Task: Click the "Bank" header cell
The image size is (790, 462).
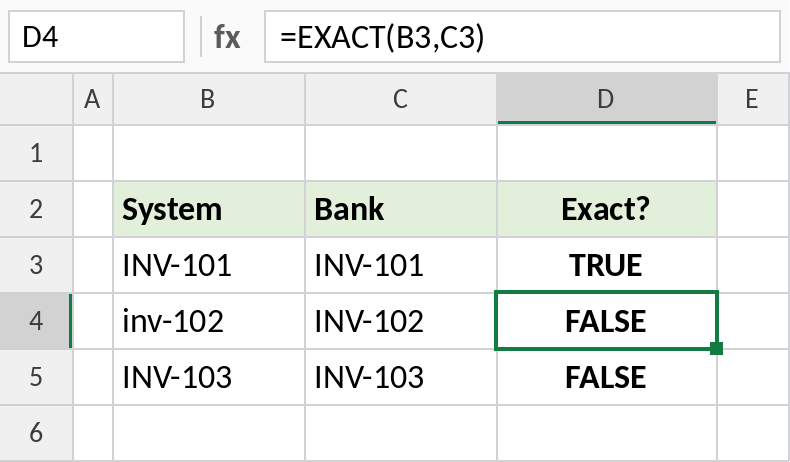Action: (x=401, y=209)
